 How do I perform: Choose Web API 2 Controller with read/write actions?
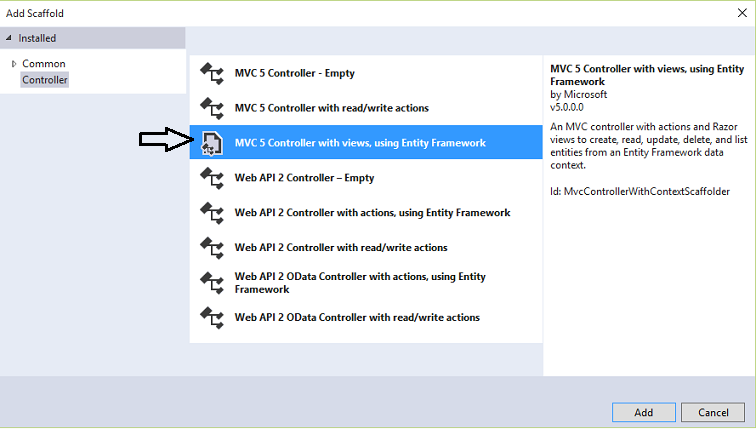click(x=366, y=247)
